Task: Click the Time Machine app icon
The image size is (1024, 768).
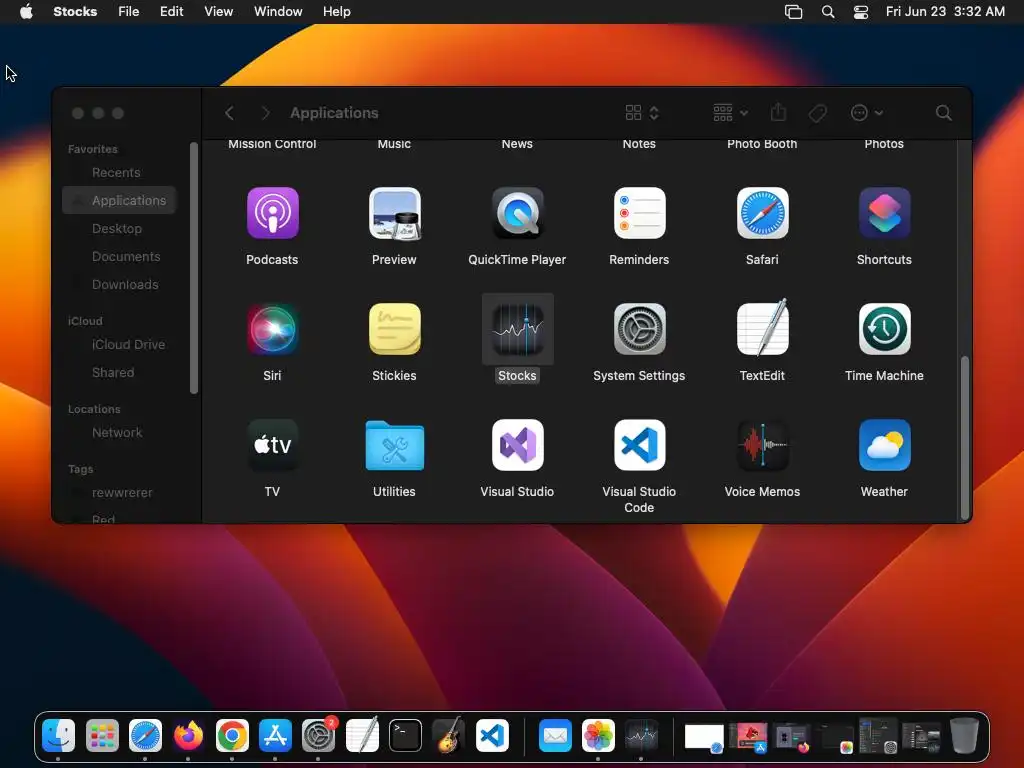Action: click(884, 329)
